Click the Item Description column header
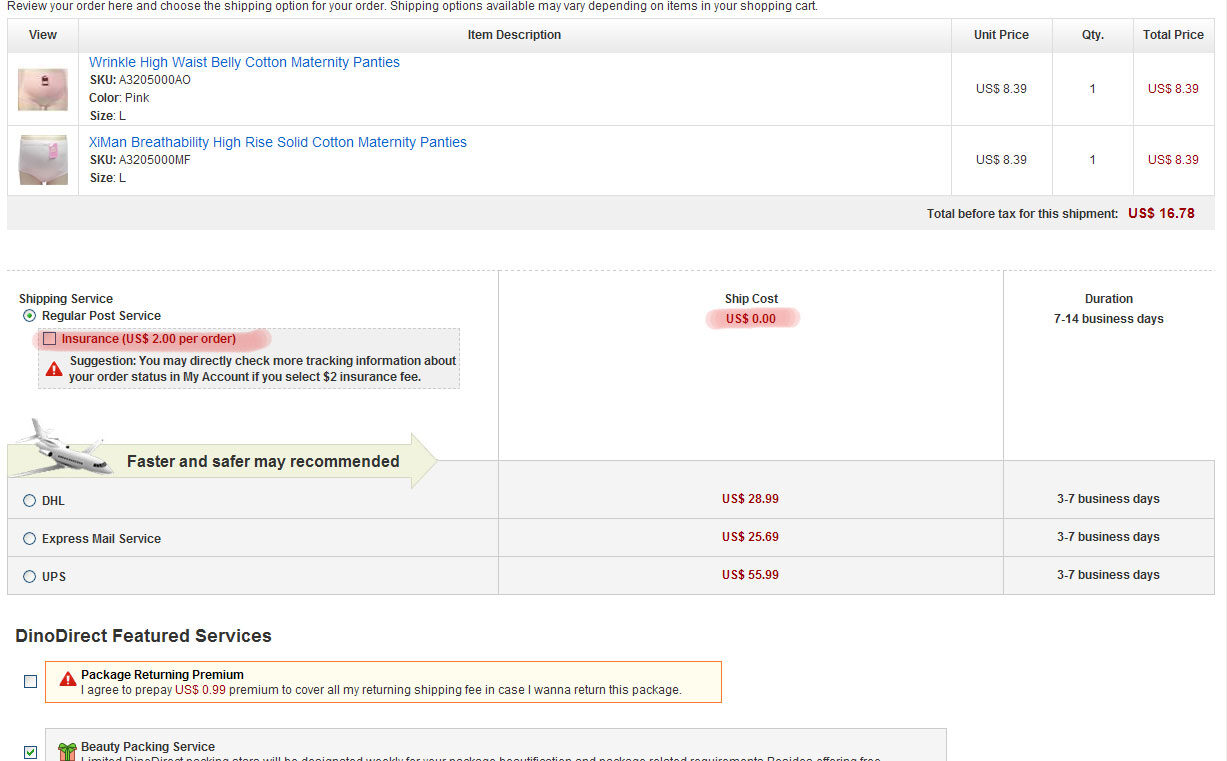 point(514,35)
